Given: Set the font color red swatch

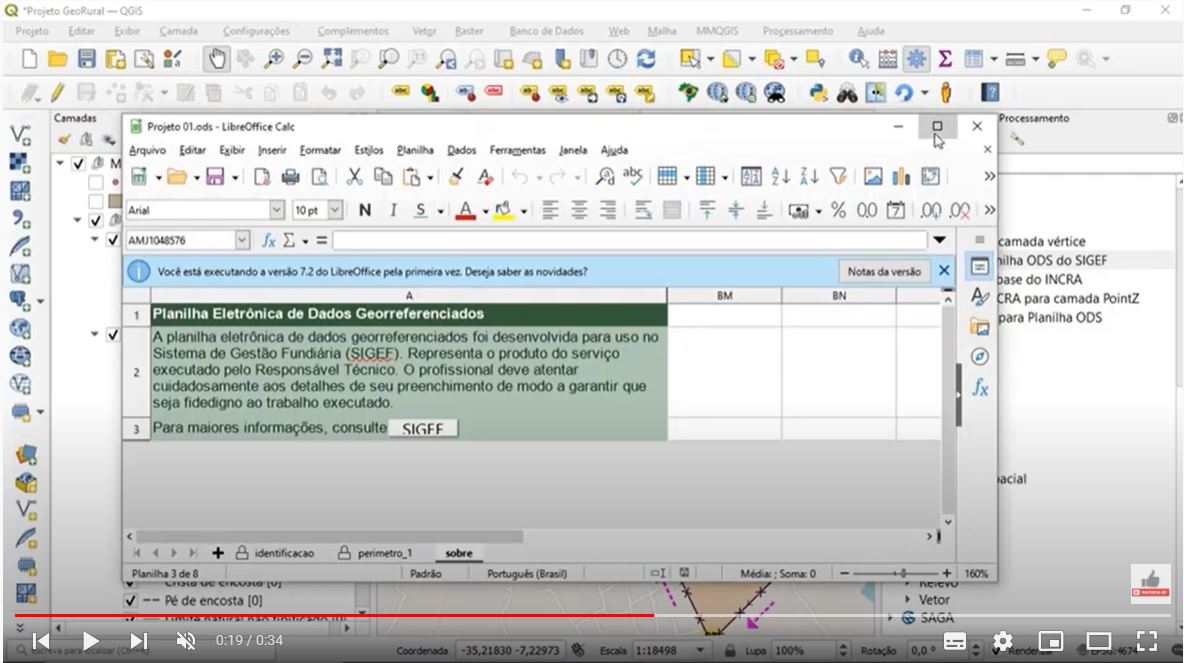Looking at the screenshot, I should coord(465,211).
